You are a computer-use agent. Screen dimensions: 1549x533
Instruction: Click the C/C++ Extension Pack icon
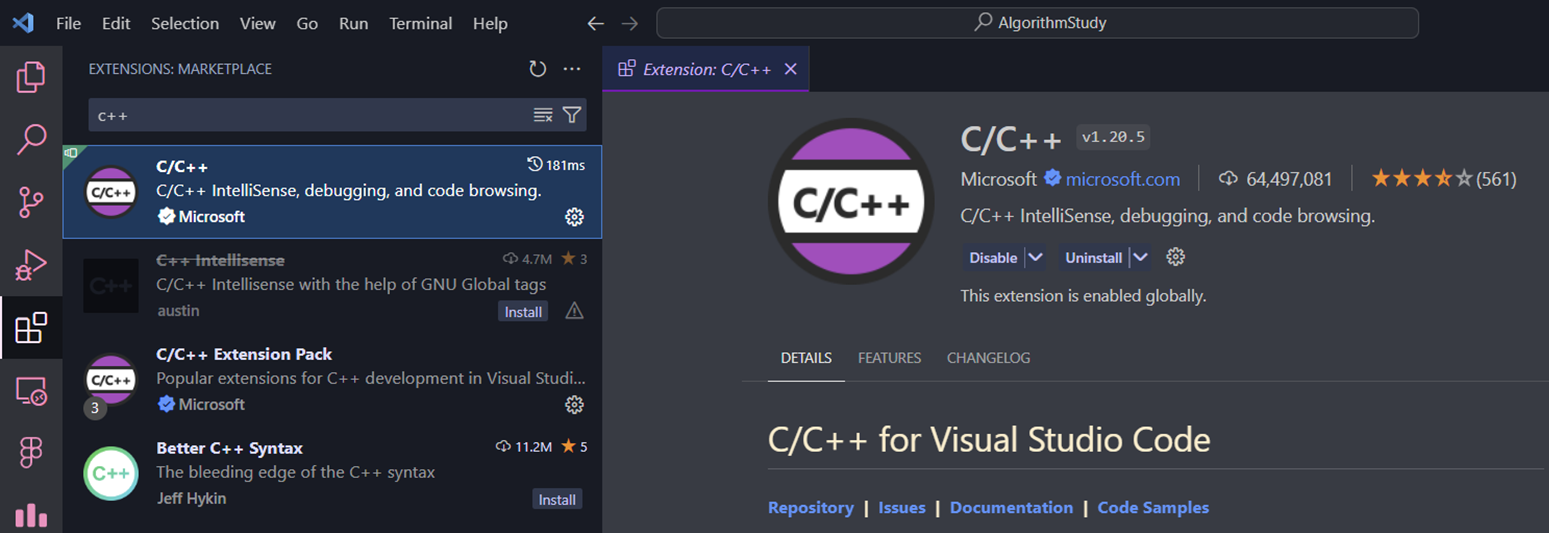111,380
